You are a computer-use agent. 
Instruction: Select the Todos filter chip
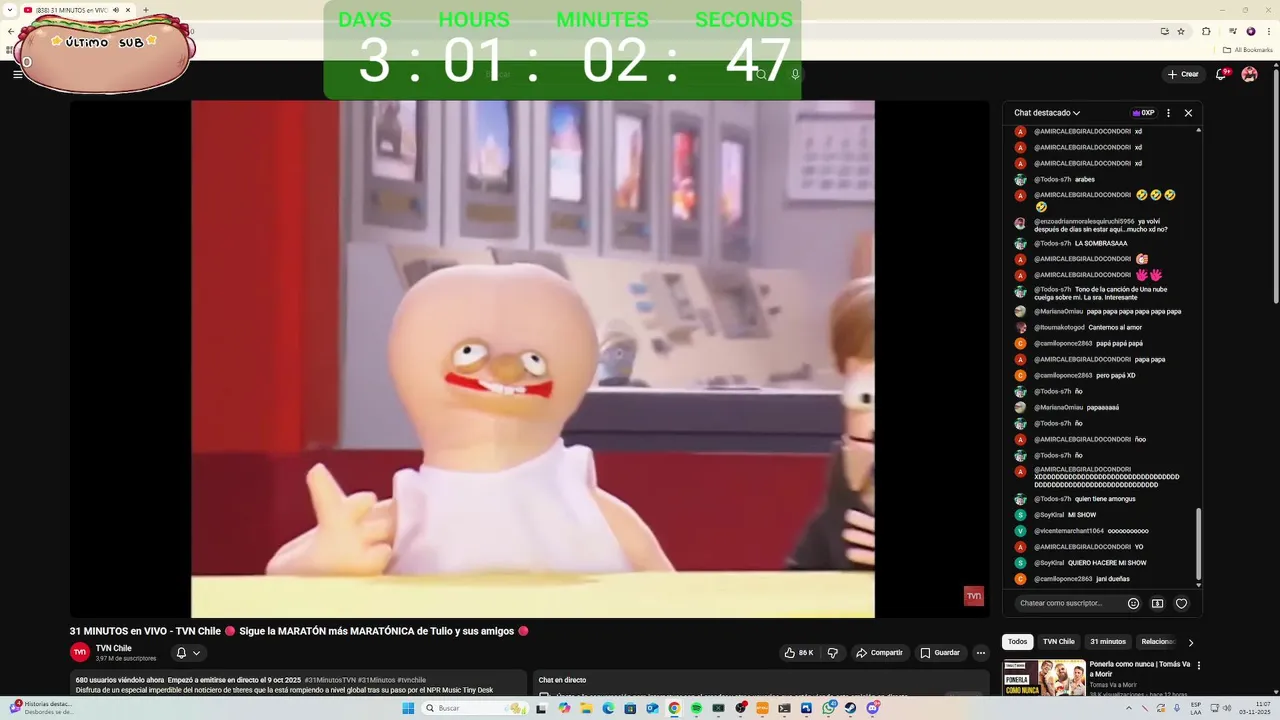click(1017, 642)
